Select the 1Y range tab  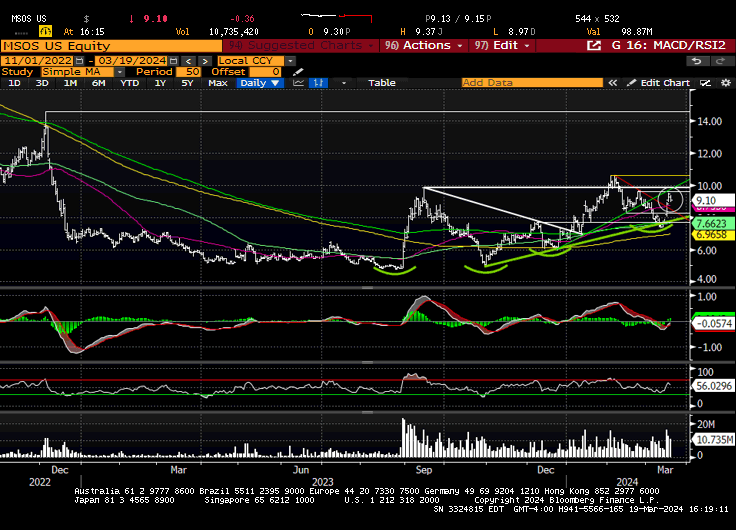pyautogui.click(x=161, y=83)
